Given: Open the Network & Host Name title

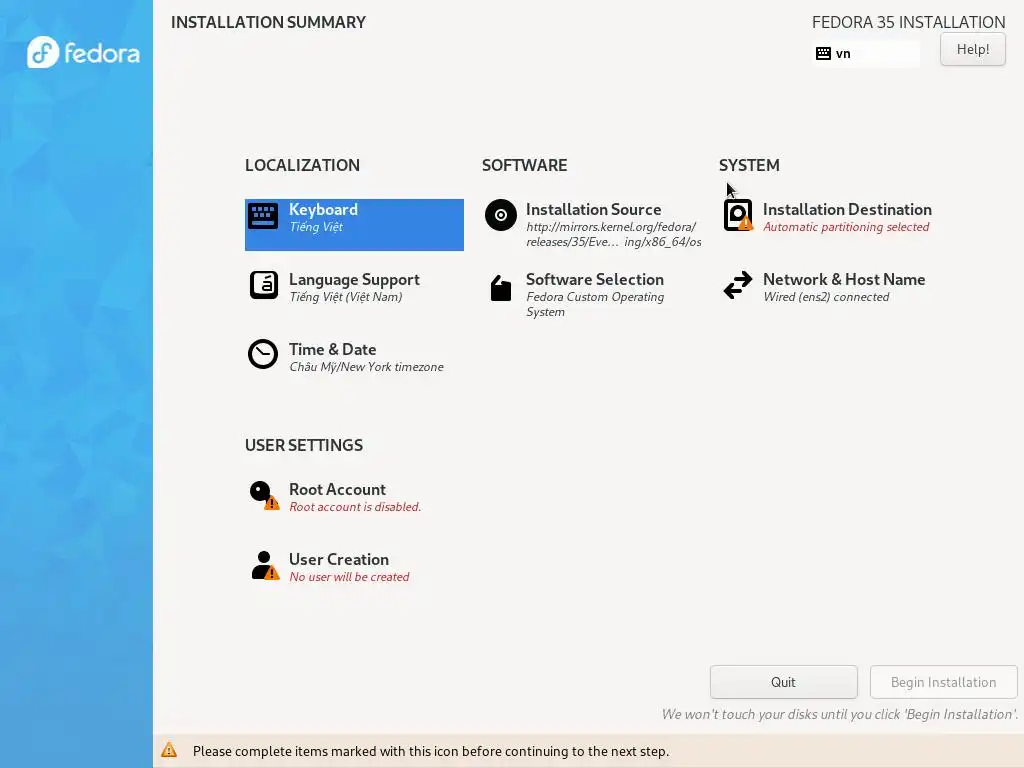Looking at the screenshot, I should 844,280.
